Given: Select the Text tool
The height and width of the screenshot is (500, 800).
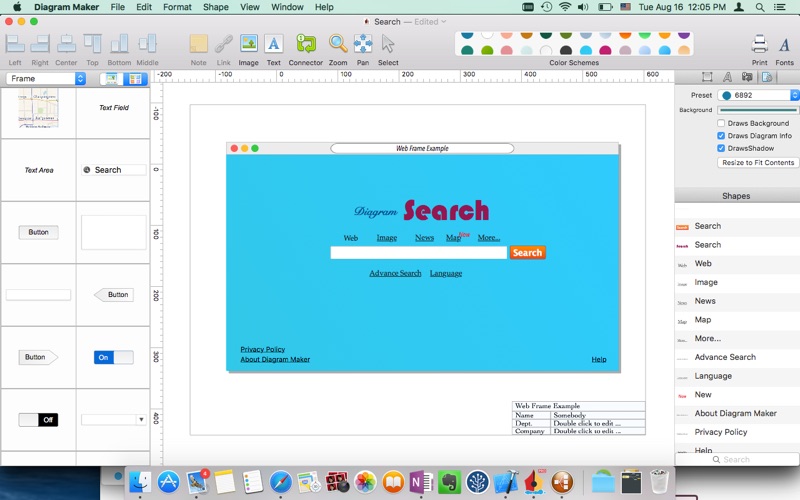Looking at the screenshot, I should [x=273, y=44].
